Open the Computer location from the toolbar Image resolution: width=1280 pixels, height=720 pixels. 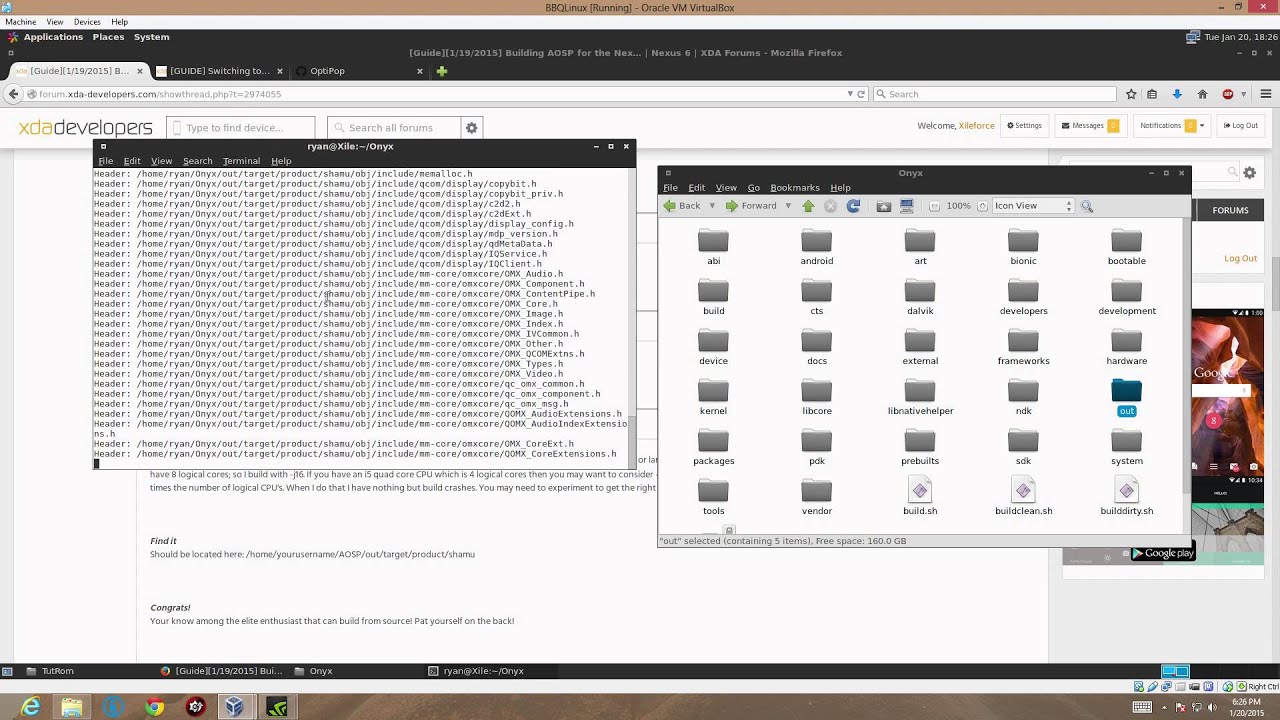(907, 206)
